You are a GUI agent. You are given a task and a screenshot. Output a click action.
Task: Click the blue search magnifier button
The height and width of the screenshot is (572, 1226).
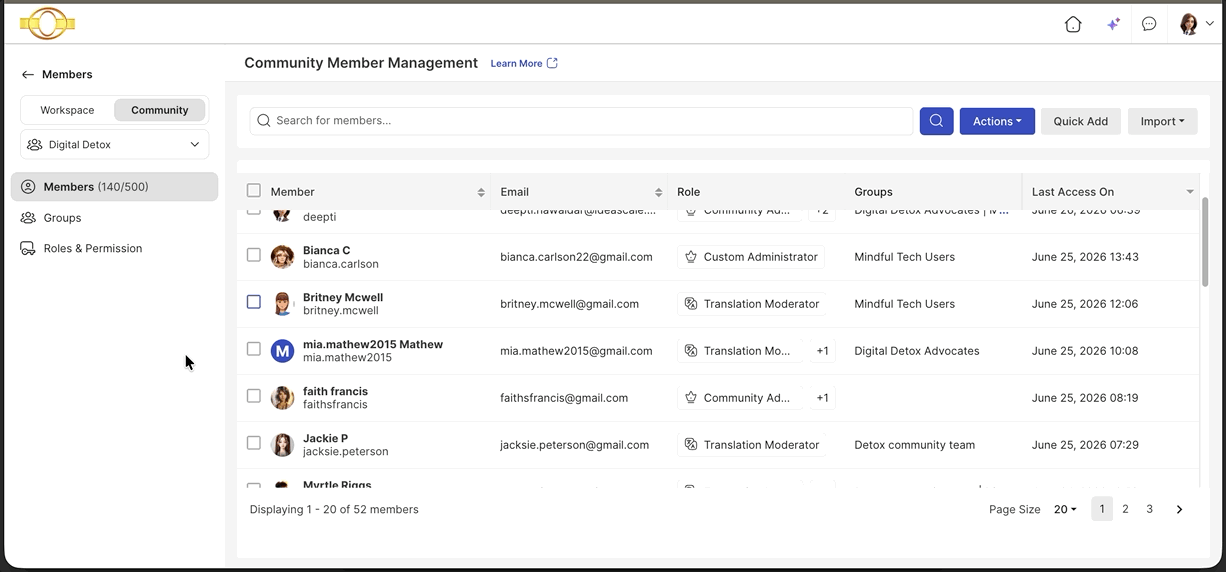coord(936,121)
